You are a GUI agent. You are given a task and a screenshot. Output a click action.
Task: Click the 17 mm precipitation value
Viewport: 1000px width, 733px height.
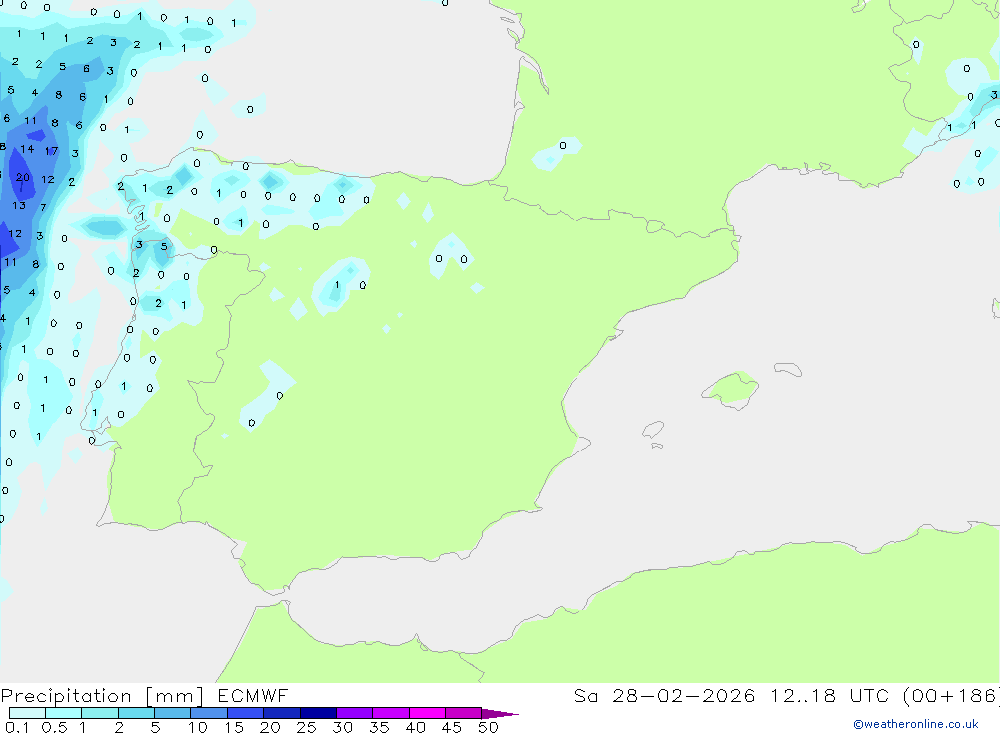pos(52,151)
